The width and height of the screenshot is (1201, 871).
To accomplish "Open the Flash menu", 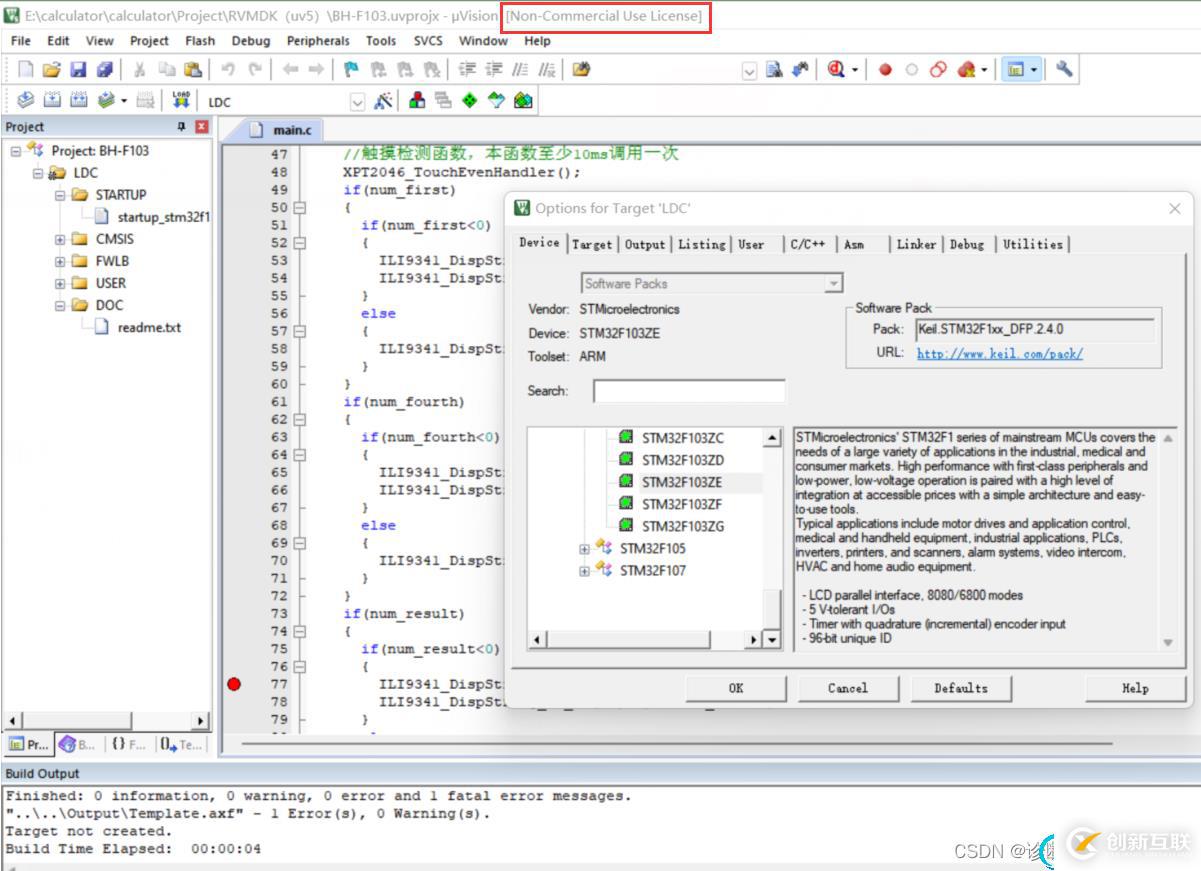I will pos(200,41).
